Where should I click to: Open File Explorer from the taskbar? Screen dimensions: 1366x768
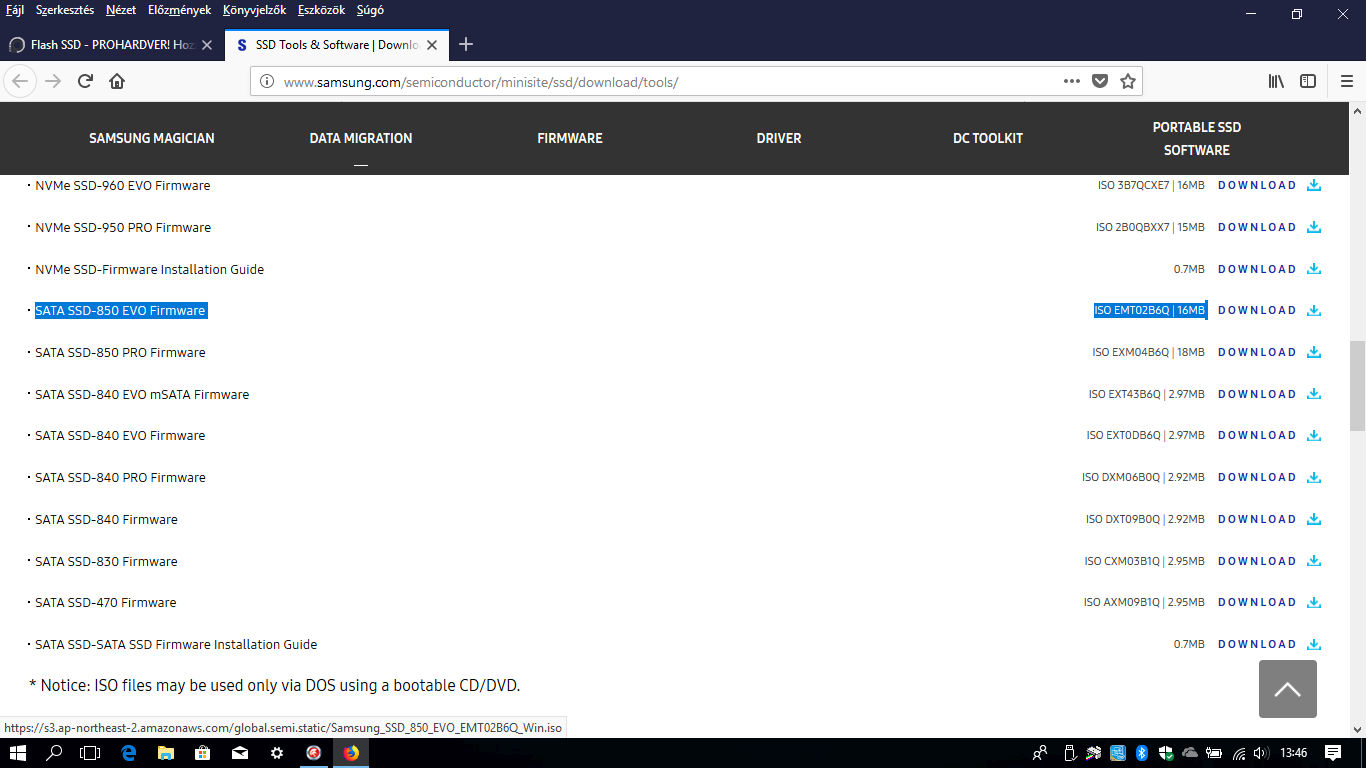[x=165, y=753]
